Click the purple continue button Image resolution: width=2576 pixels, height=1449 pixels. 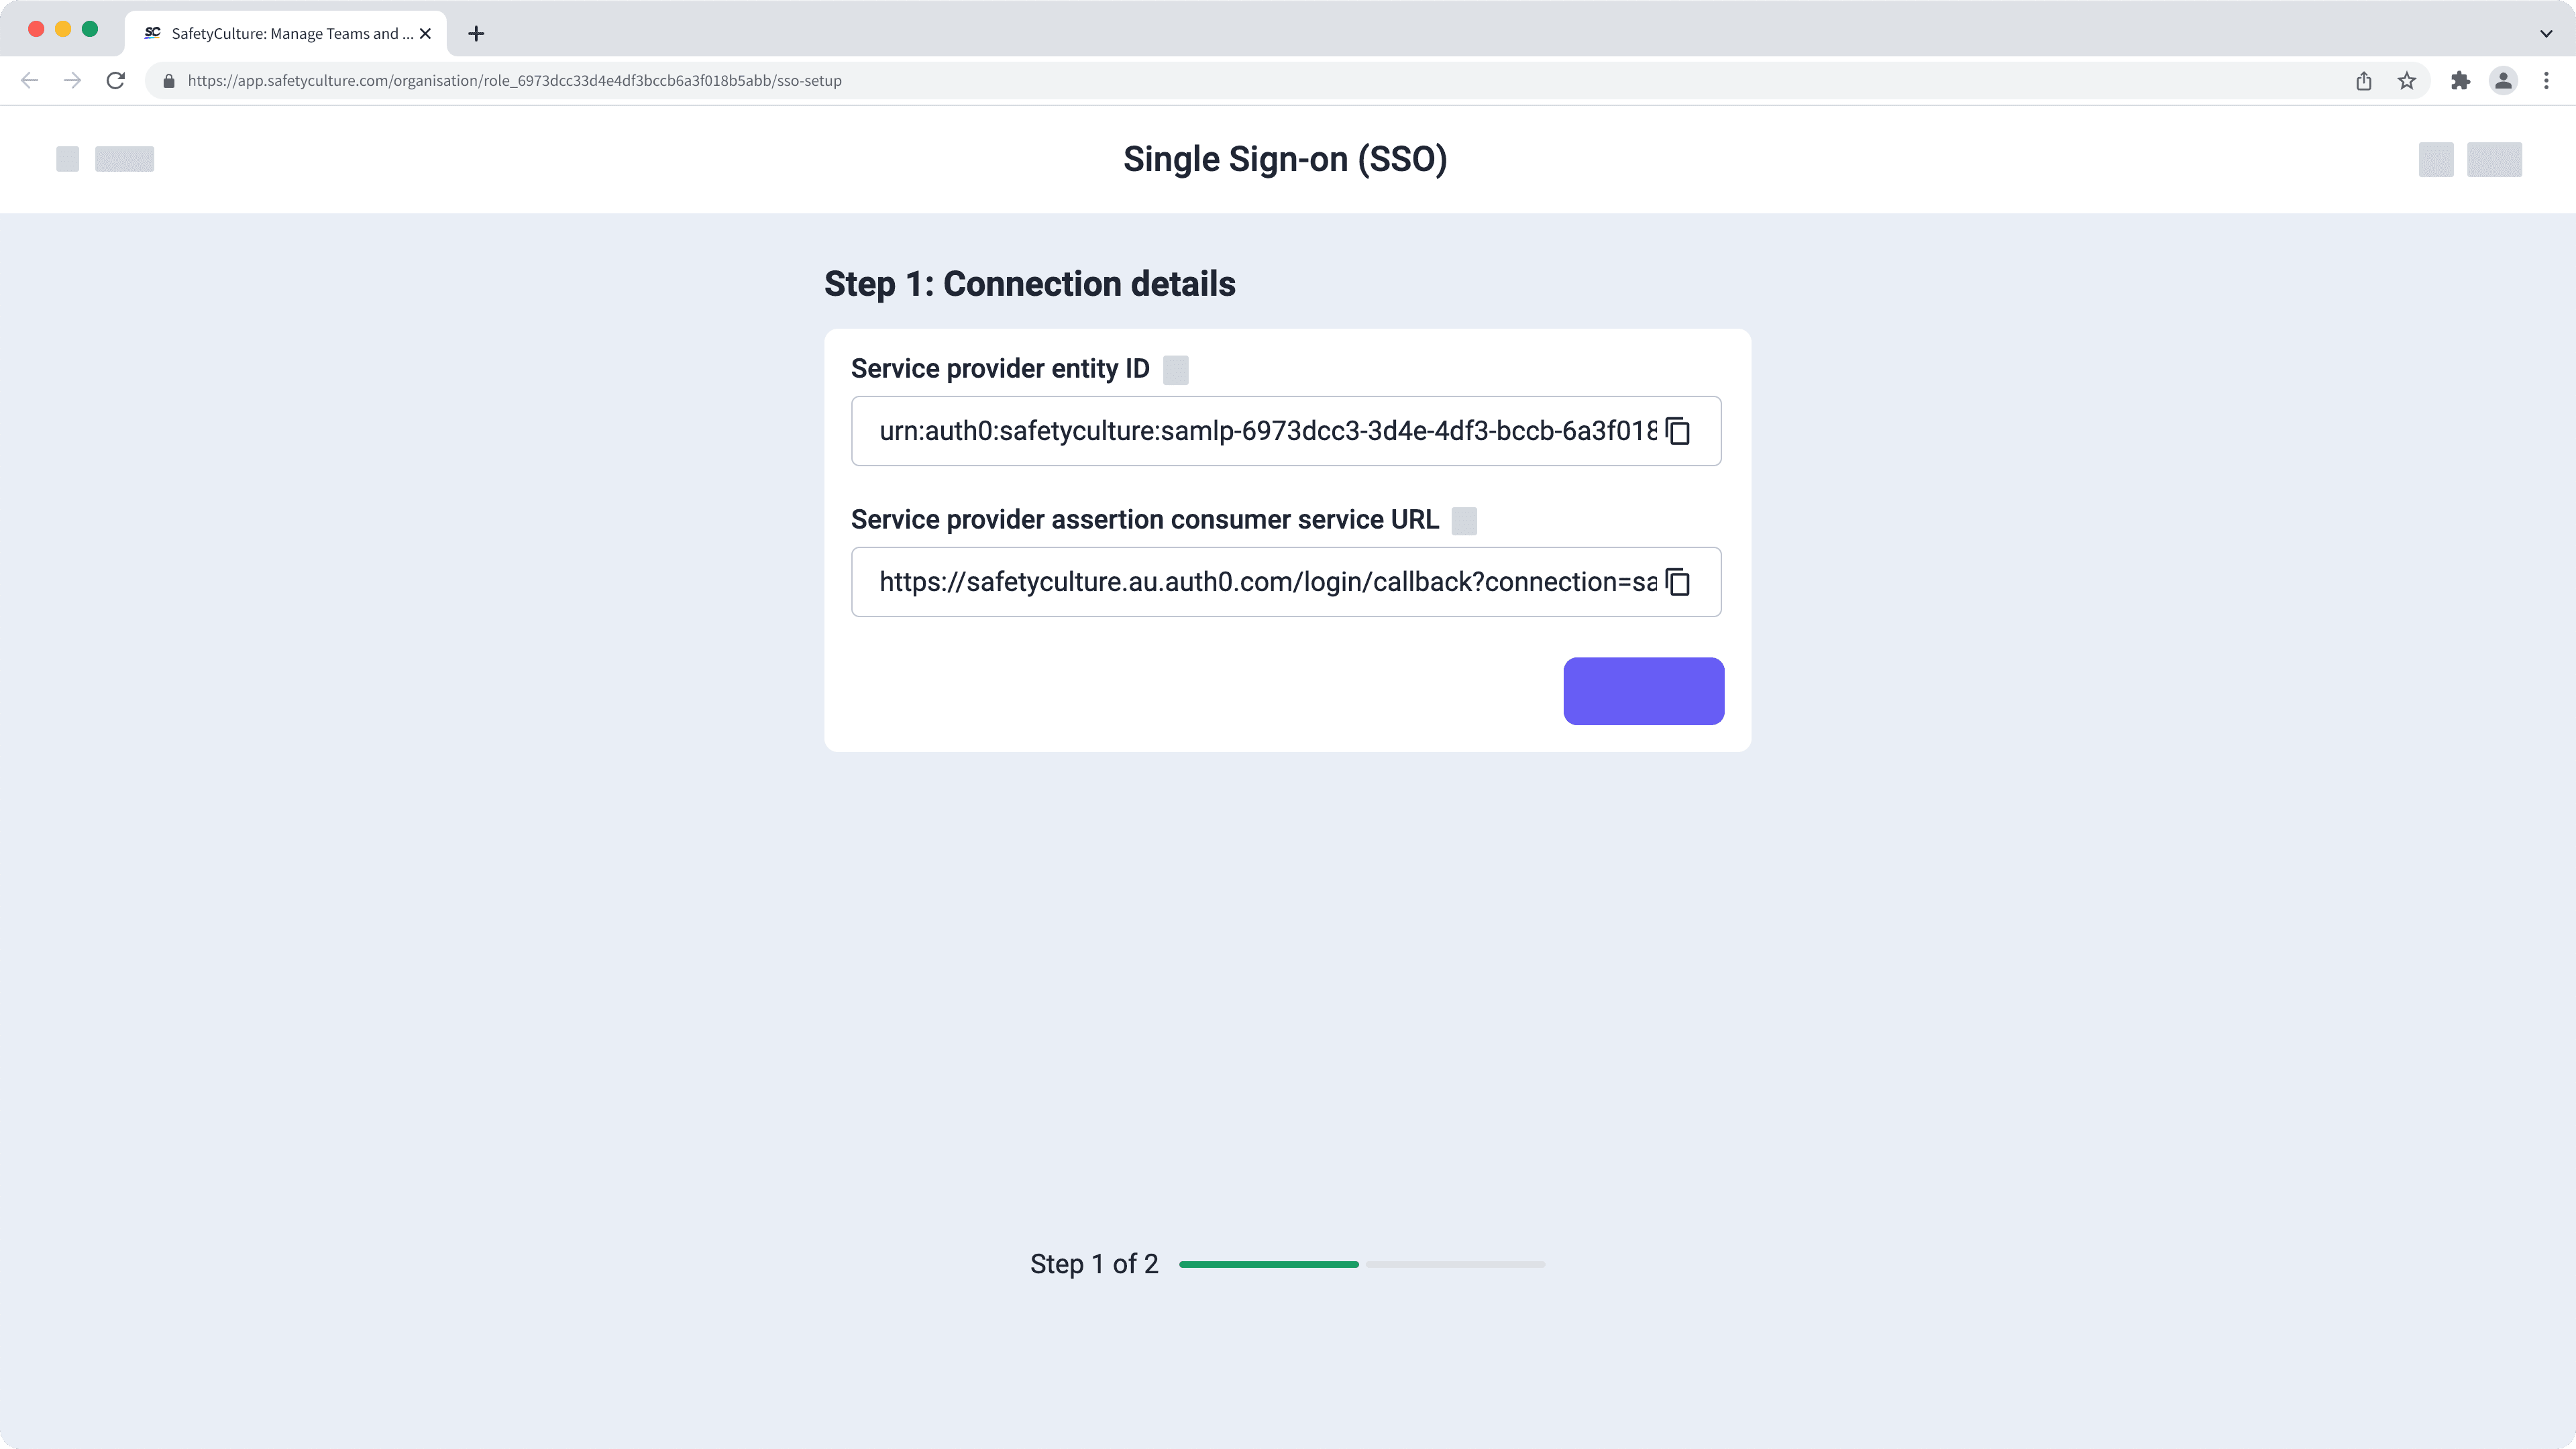click(1643, 690)
